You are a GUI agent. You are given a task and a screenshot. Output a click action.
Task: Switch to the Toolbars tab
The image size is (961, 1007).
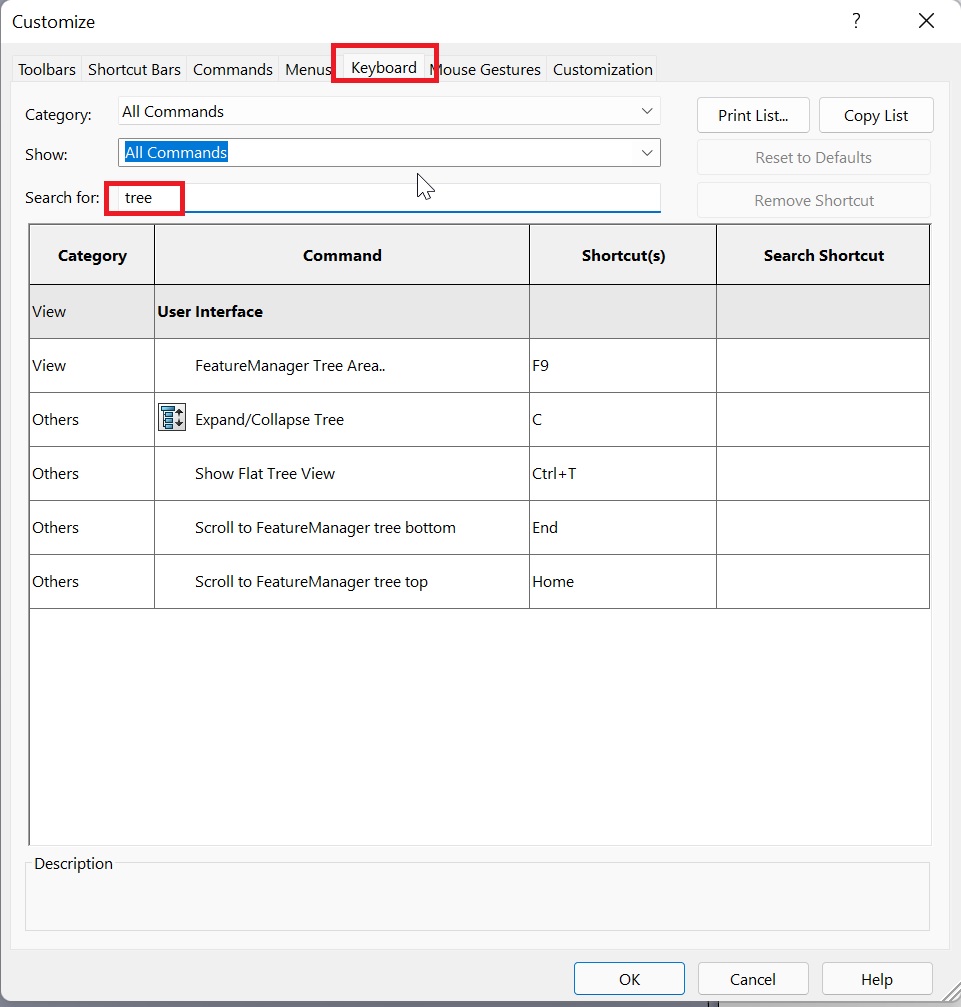pyautogui.click(x=47, y=69)
